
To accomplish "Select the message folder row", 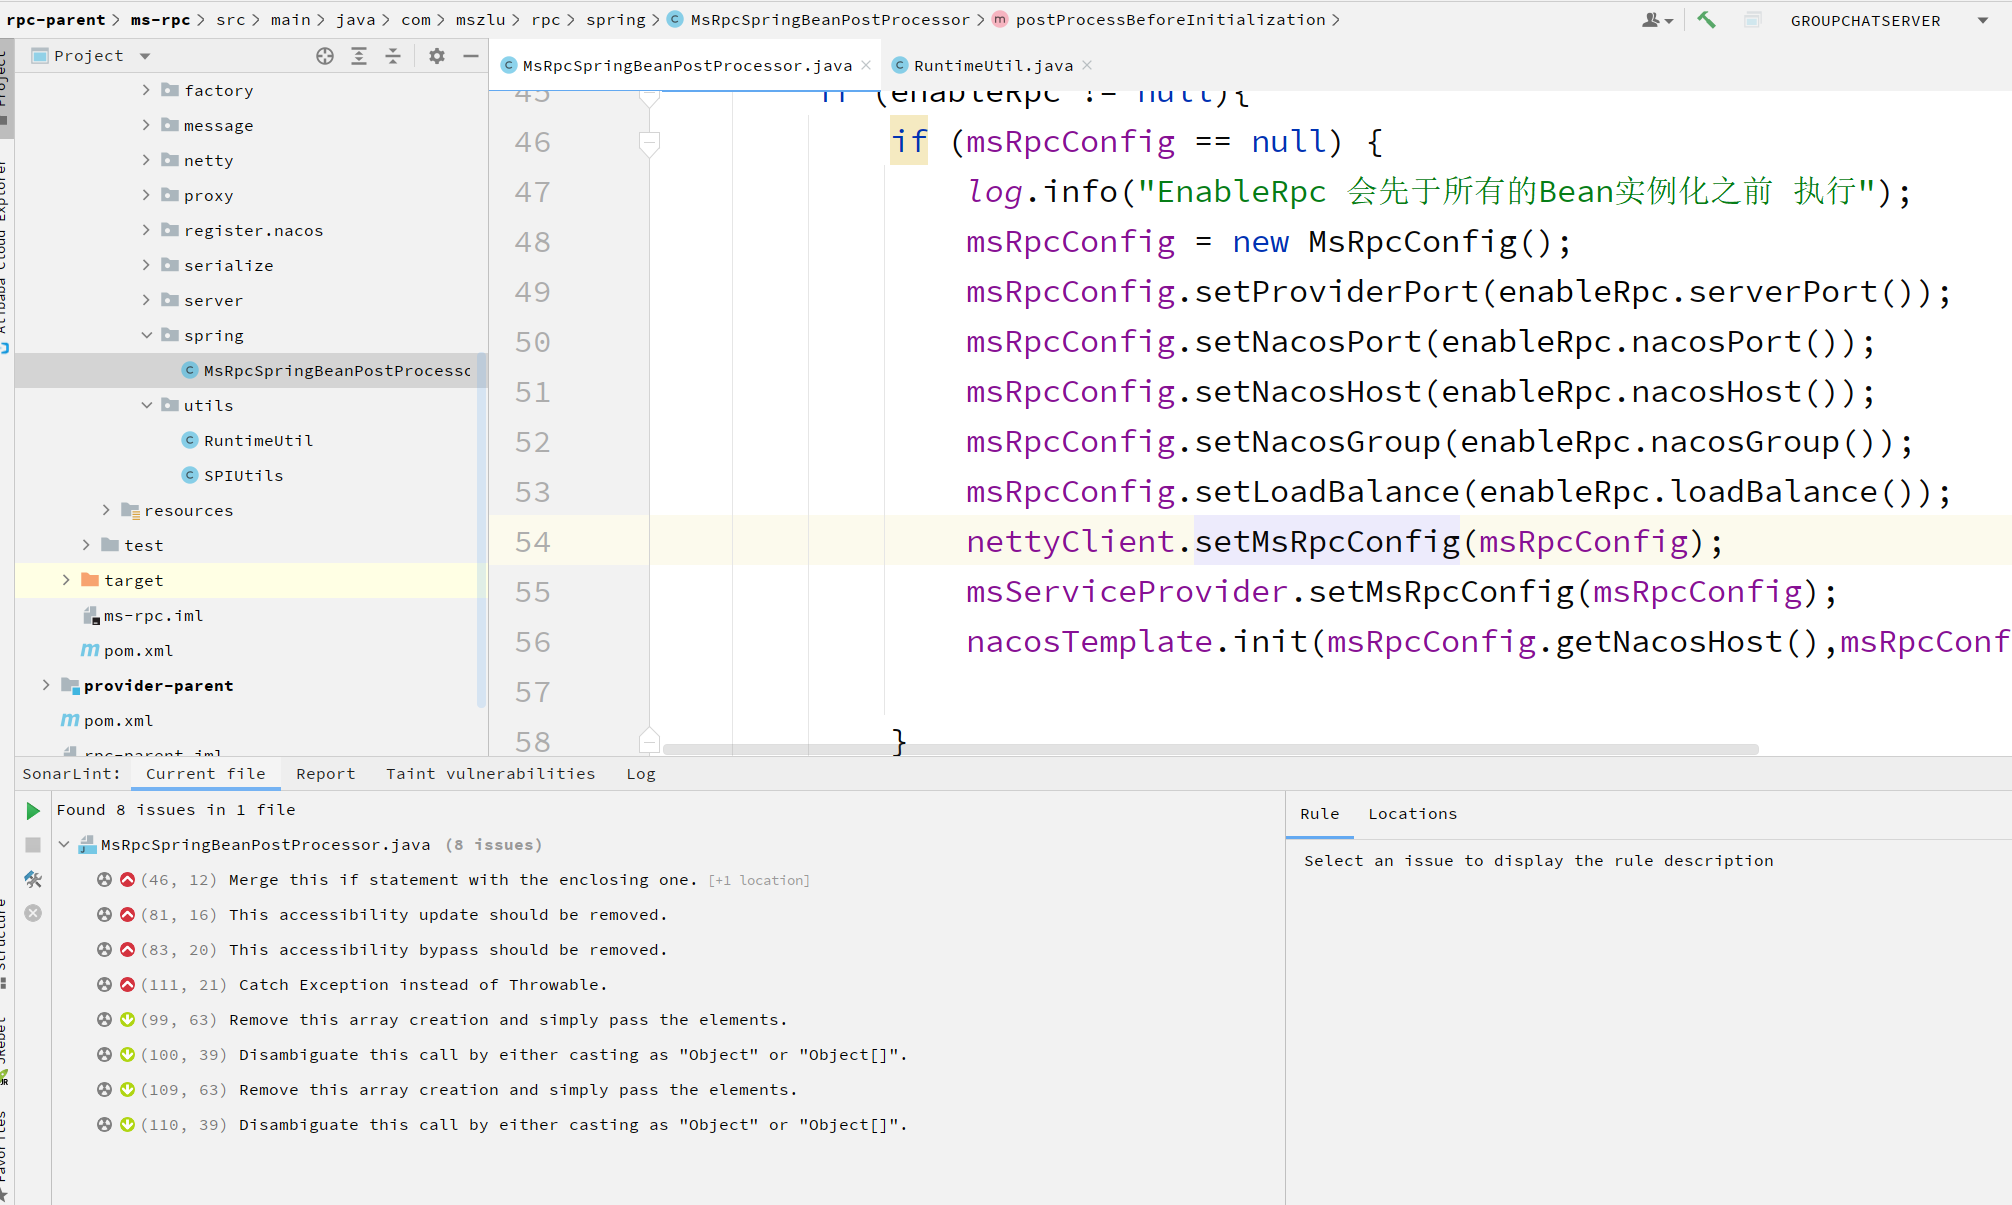I will pyautogui.click(x=250, y=125).
